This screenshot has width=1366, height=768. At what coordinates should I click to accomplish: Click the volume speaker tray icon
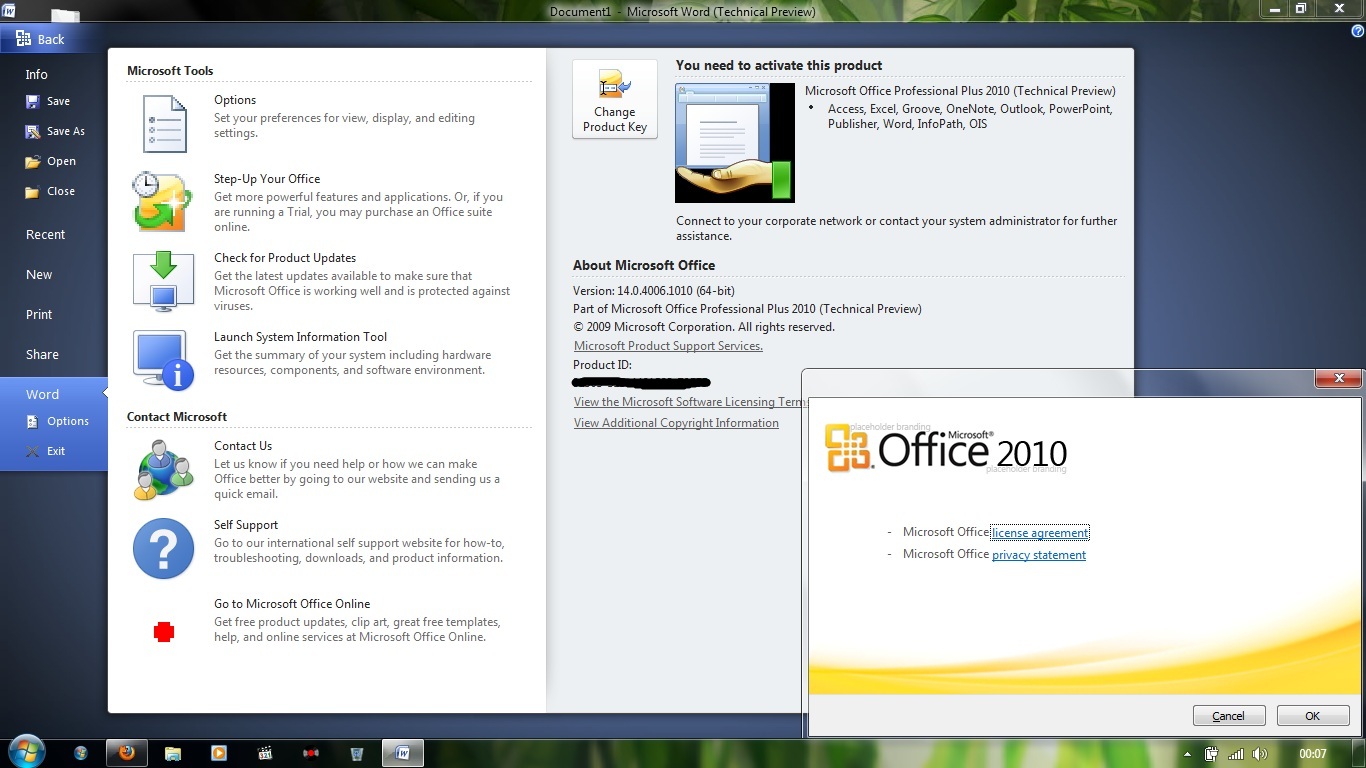(x=1260, y=754)
